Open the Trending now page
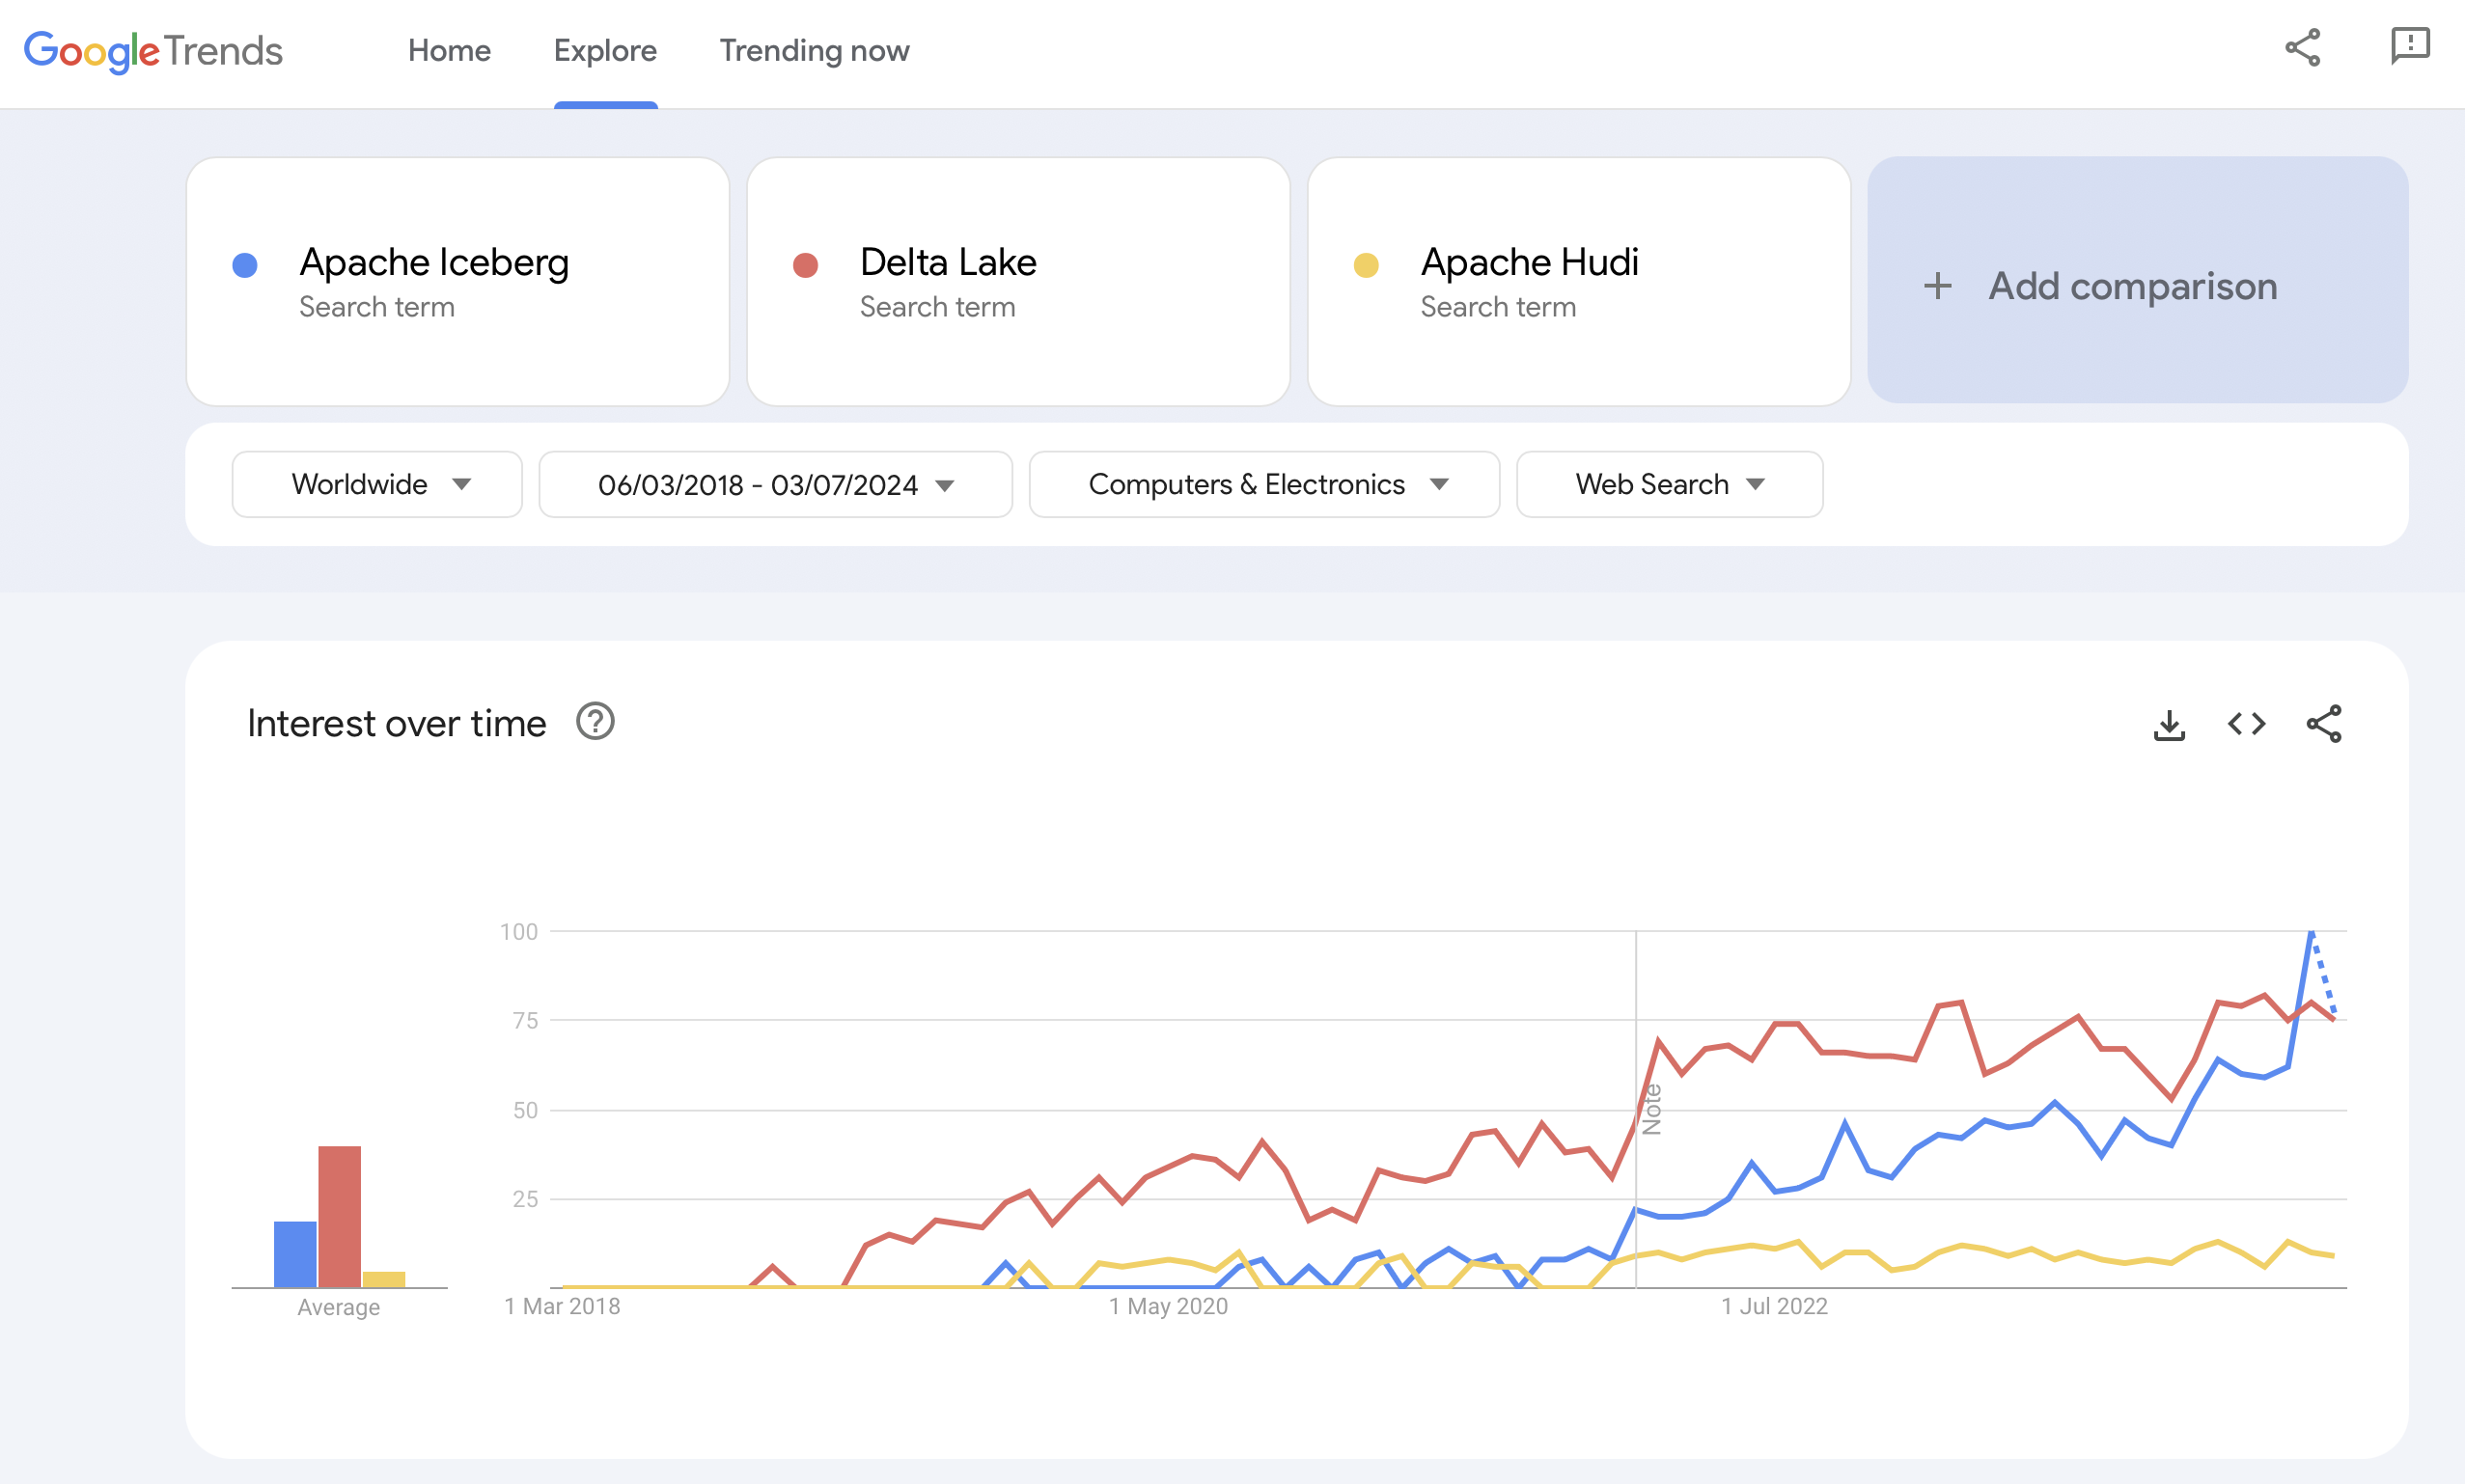The image size is (2465, 1484). pyautogui.click(x=814, y=50)
